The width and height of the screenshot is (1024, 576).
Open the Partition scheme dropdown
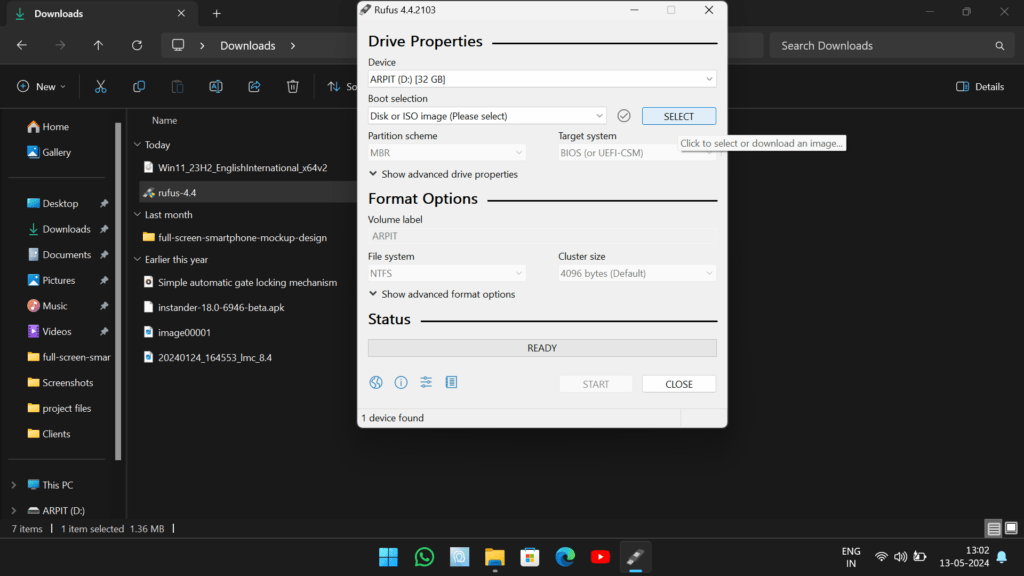(x=447, y=153)
